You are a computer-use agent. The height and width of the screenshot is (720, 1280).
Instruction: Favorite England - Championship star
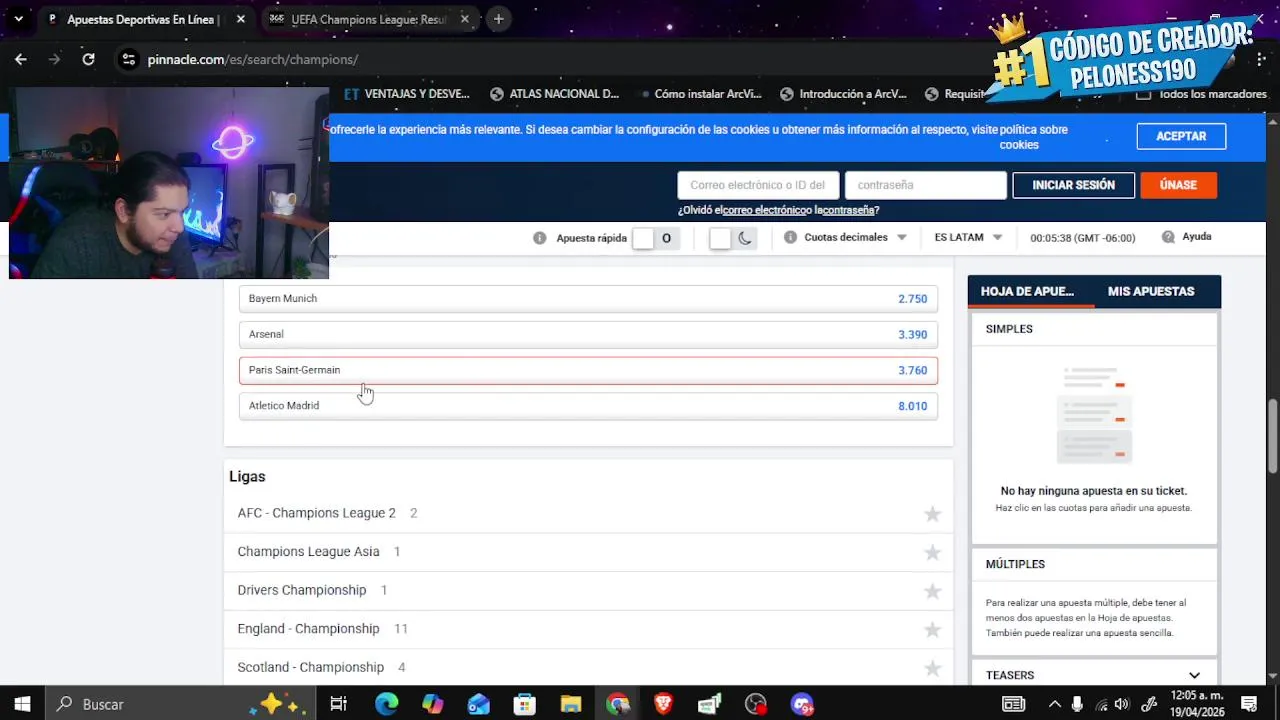click(x=932, y=629)
